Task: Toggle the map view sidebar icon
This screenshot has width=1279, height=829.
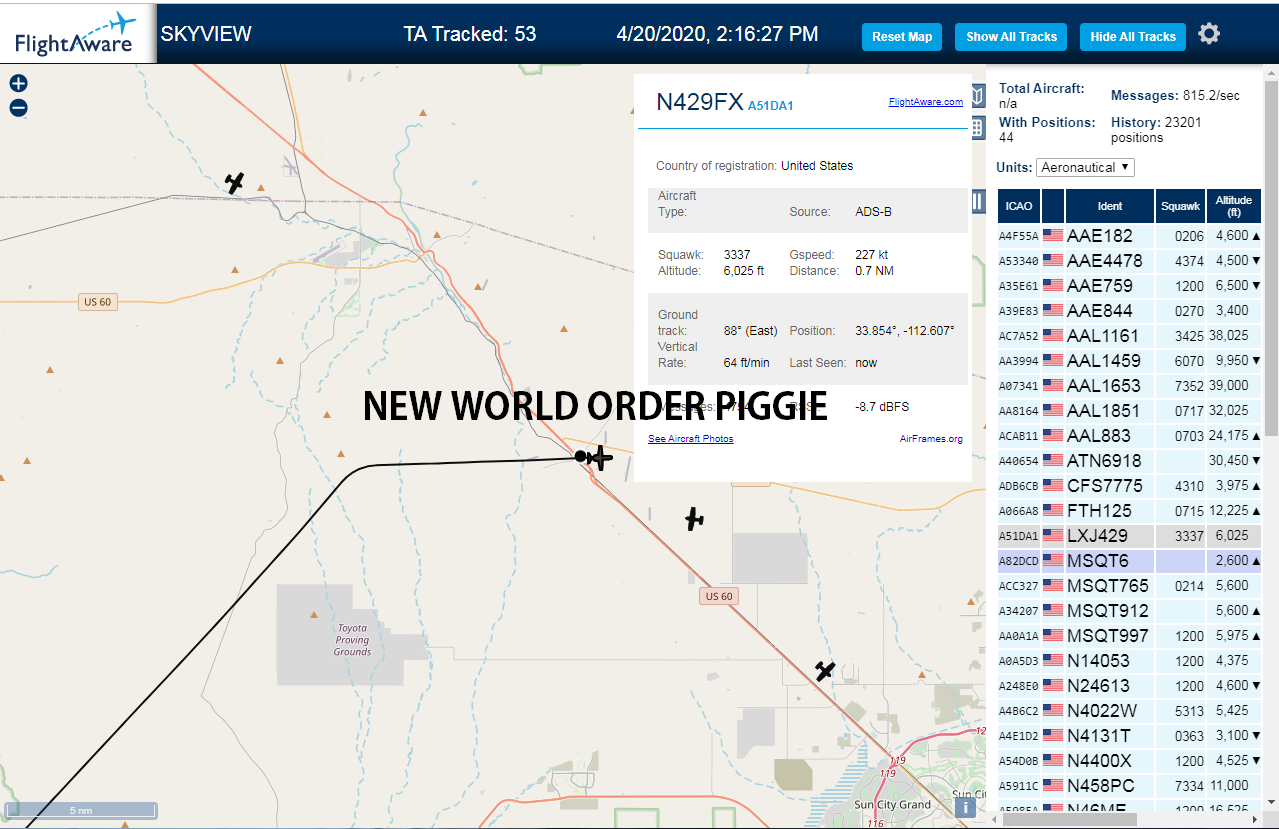Action: 978,97
